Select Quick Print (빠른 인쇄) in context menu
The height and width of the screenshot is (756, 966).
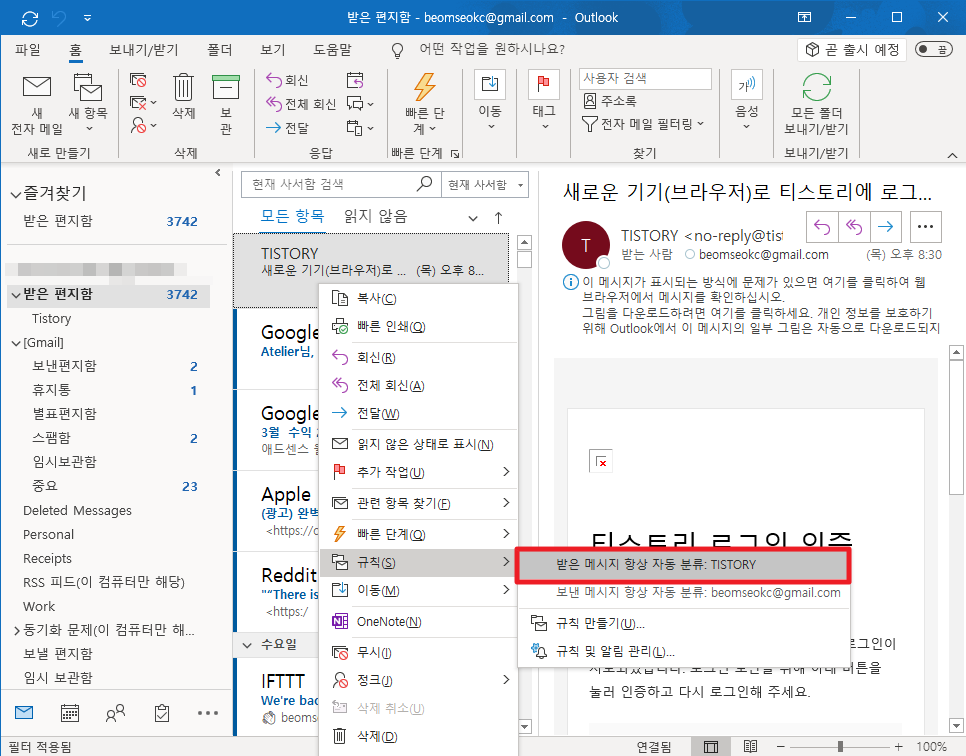(418, 327)
